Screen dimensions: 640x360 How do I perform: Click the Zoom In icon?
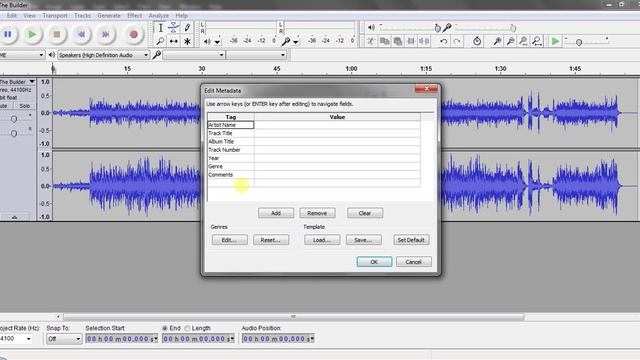[x=497, y=41]
